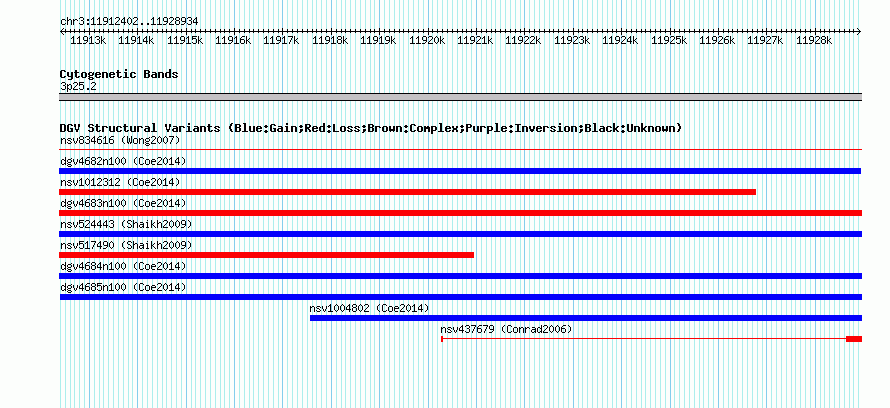Click the blue nsv1004802 gain bar
Screen dimensions: 890x408
(x=586, y=318)
